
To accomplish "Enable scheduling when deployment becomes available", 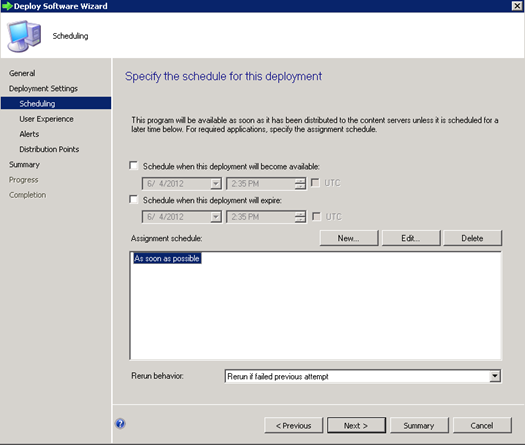I will 134,166.
